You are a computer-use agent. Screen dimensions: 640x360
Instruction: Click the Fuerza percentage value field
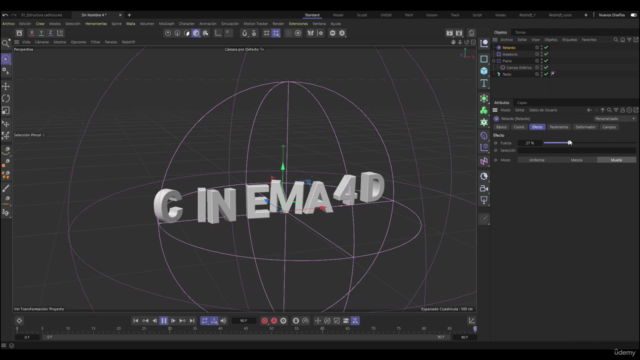point(530,143)
